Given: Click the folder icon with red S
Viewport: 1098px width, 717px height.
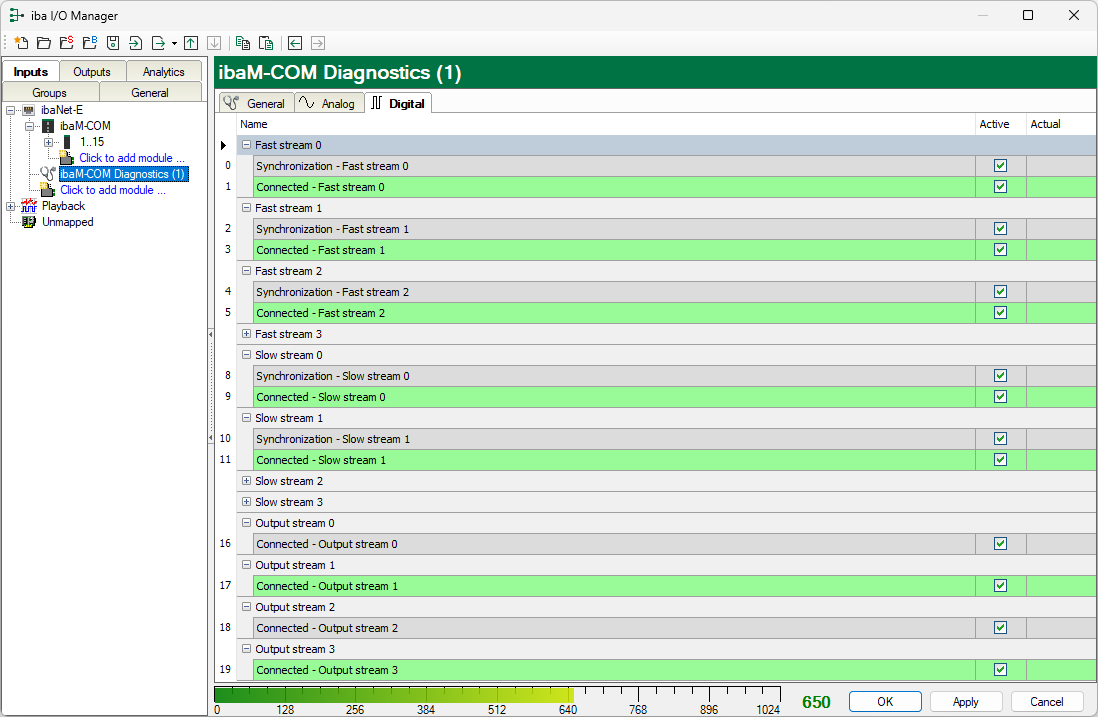Looking at the screenshot, I should click(x=67, y=43).
